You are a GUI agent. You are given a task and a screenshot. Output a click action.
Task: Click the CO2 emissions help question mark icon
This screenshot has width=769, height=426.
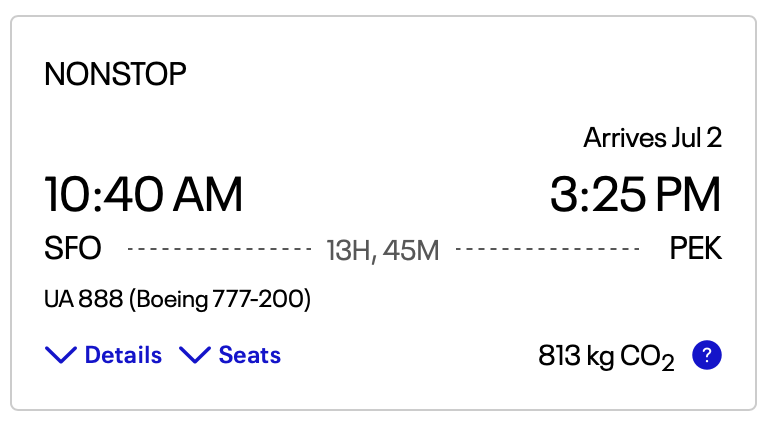[x=707, y=355]
